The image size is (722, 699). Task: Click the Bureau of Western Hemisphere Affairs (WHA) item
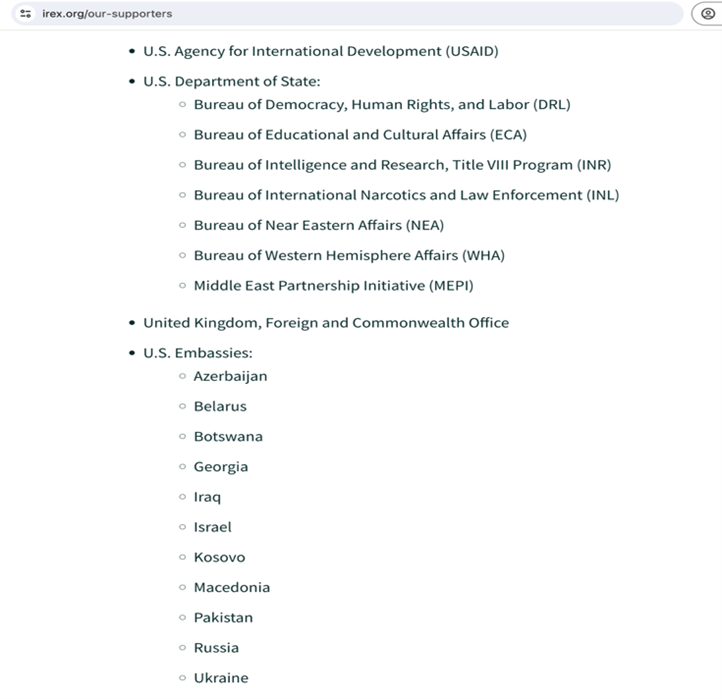[x=349, y=256]
